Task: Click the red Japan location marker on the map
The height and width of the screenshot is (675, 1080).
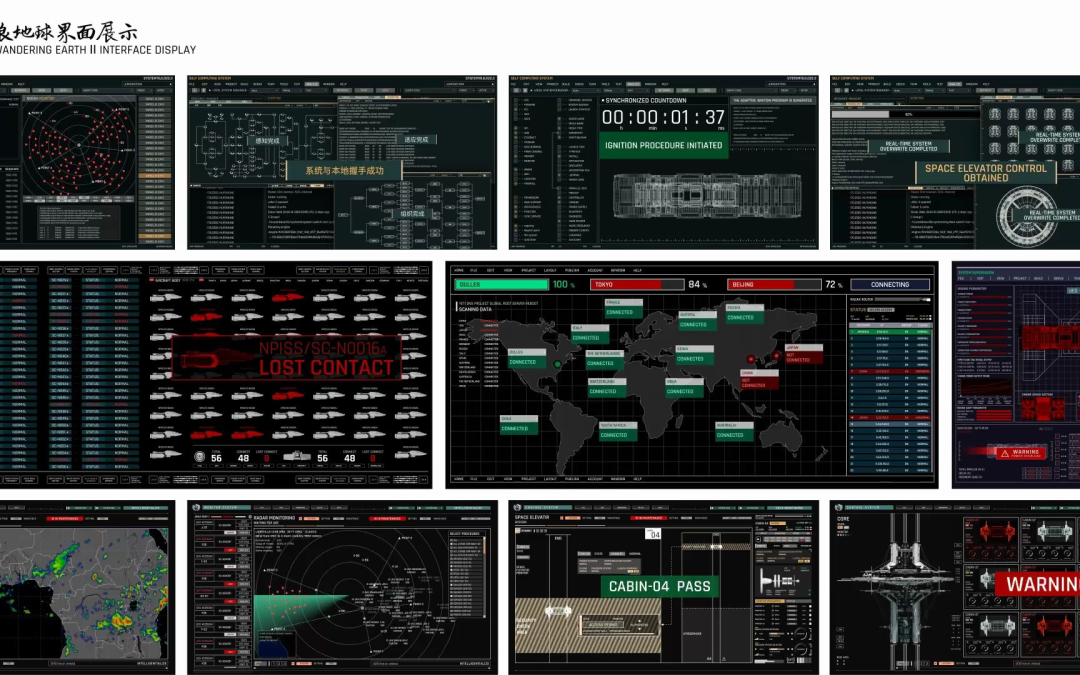Action: click(x=776, y=355)
